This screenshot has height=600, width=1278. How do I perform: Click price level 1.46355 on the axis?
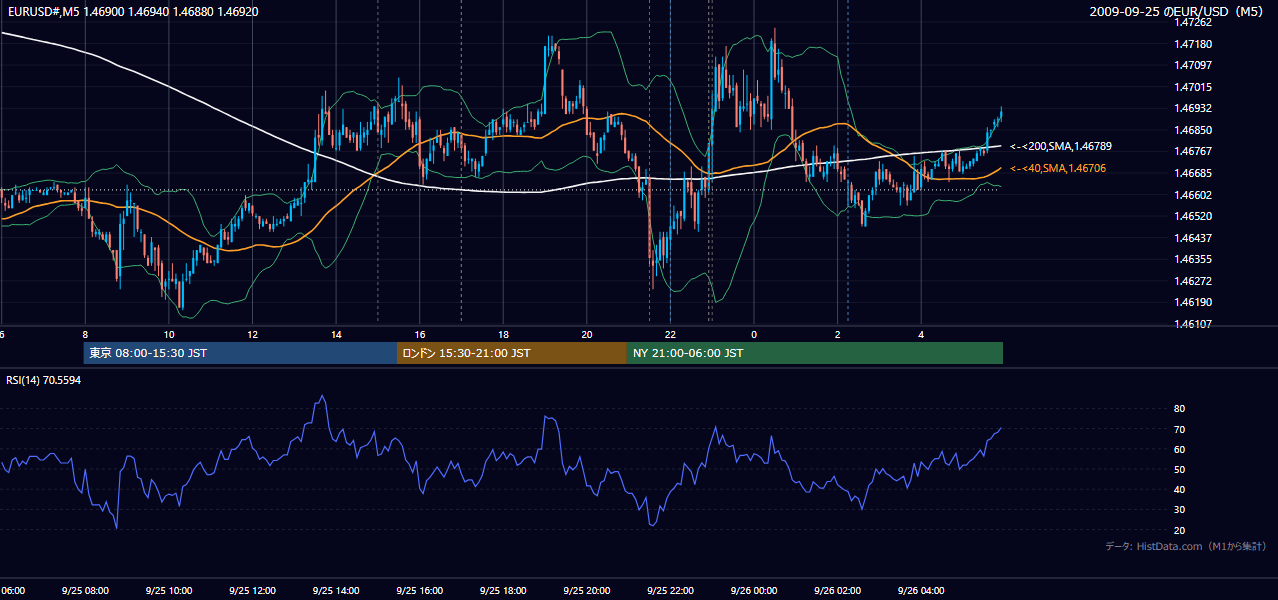pos(1194,259)
